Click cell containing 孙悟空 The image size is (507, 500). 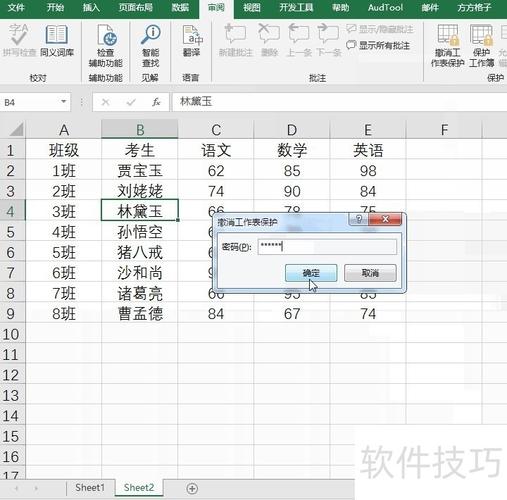140,232
